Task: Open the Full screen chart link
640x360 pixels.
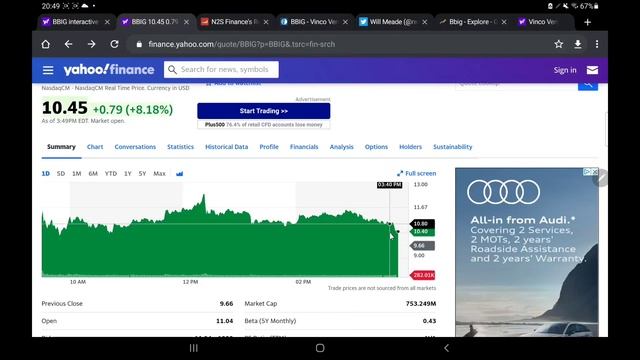Action: point(420,173)
